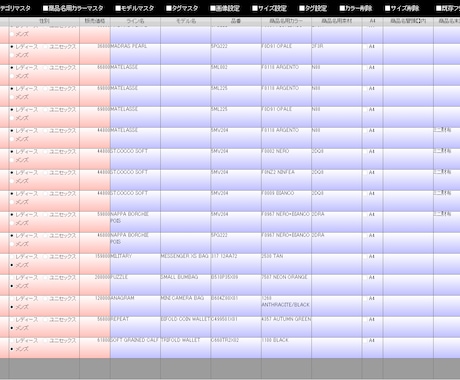The height and width of the screenshot is (380, 460).
Task: Click the 1100 BLACK color cell
Action: [286, 348]
